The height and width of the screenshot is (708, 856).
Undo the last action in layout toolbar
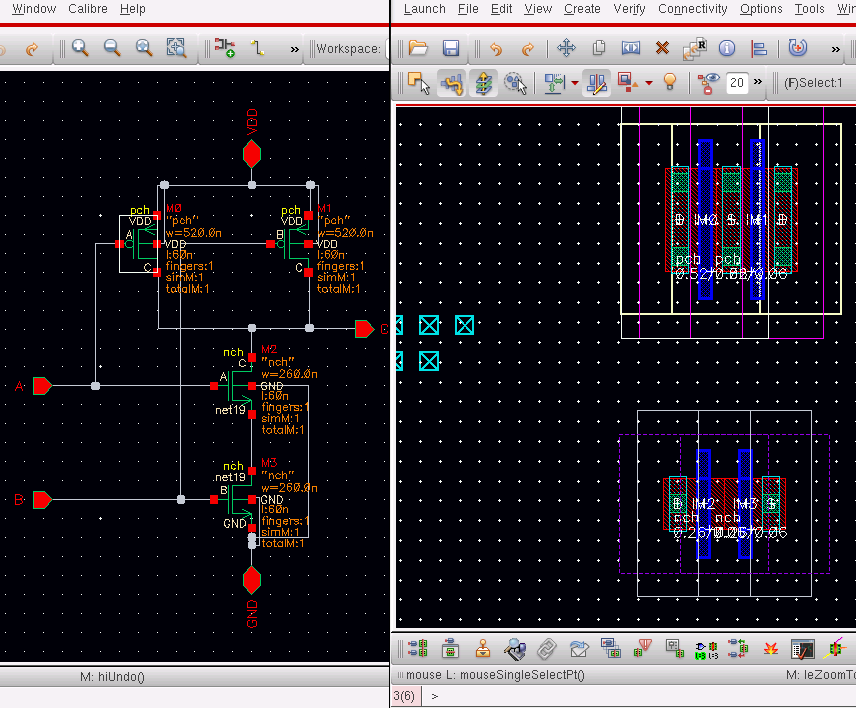496,49
